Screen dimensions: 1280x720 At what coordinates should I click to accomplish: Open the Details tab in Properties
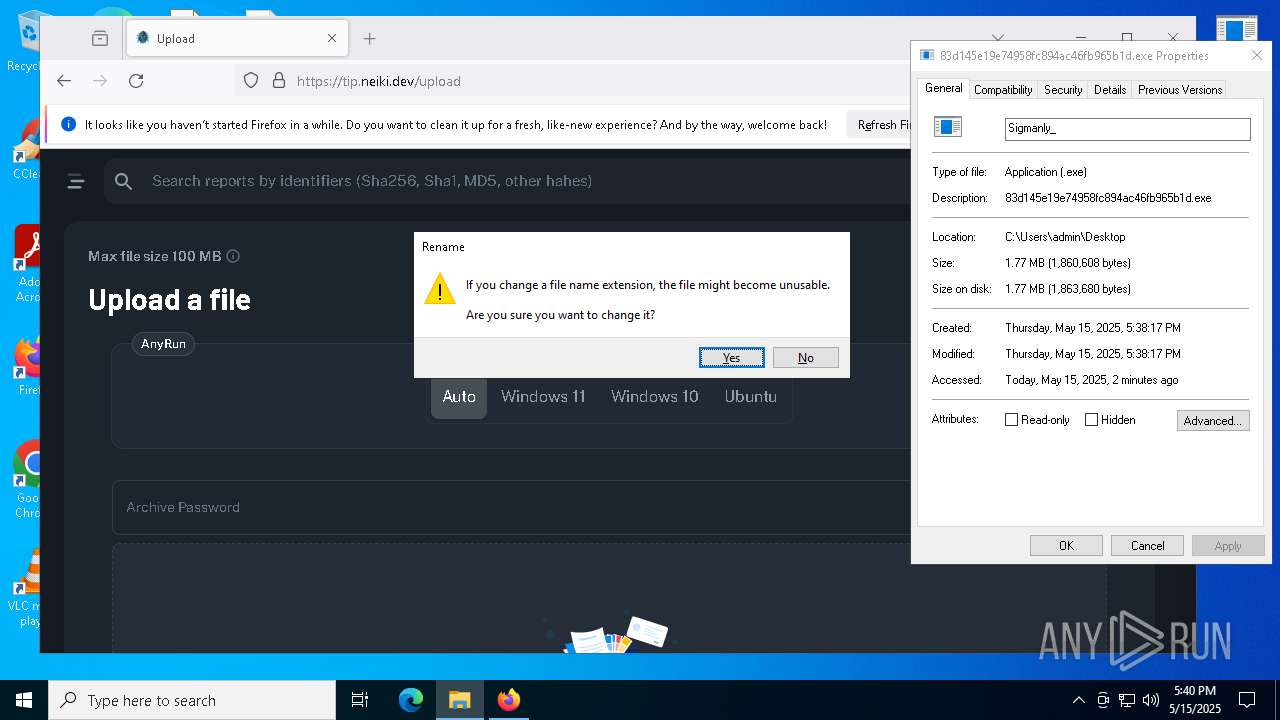(x=1110, y=89)
